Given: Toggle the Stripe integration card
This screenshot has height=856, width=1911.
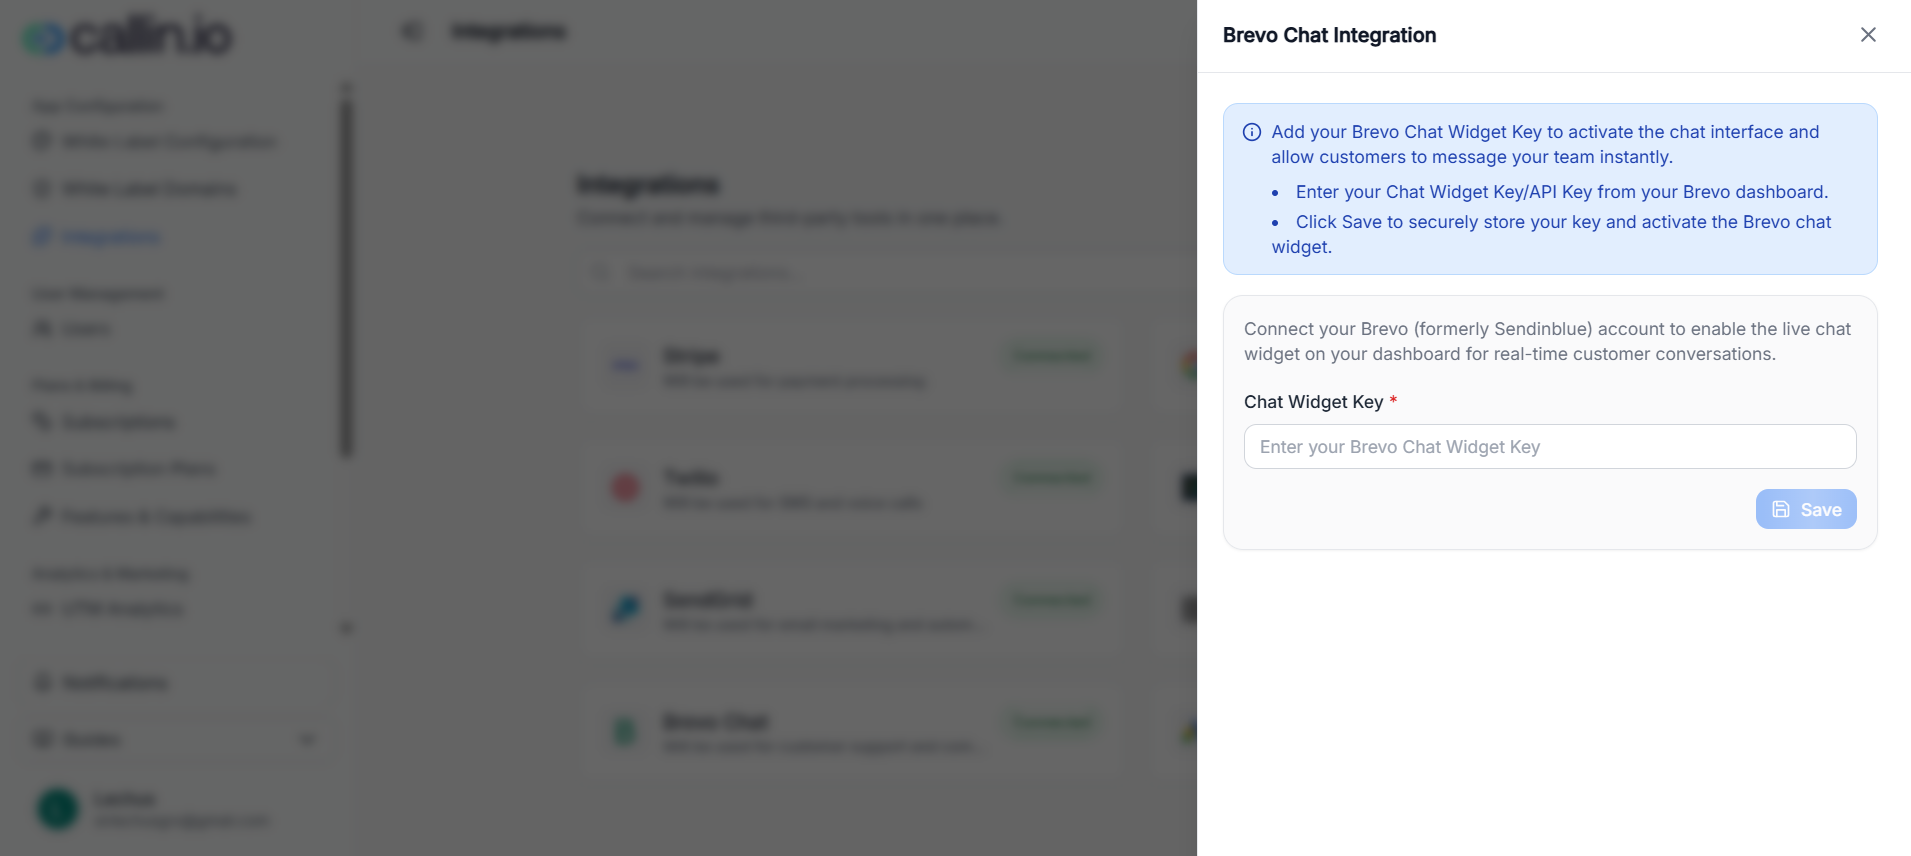Looking at the screenshot, I should tap(853, 367).
